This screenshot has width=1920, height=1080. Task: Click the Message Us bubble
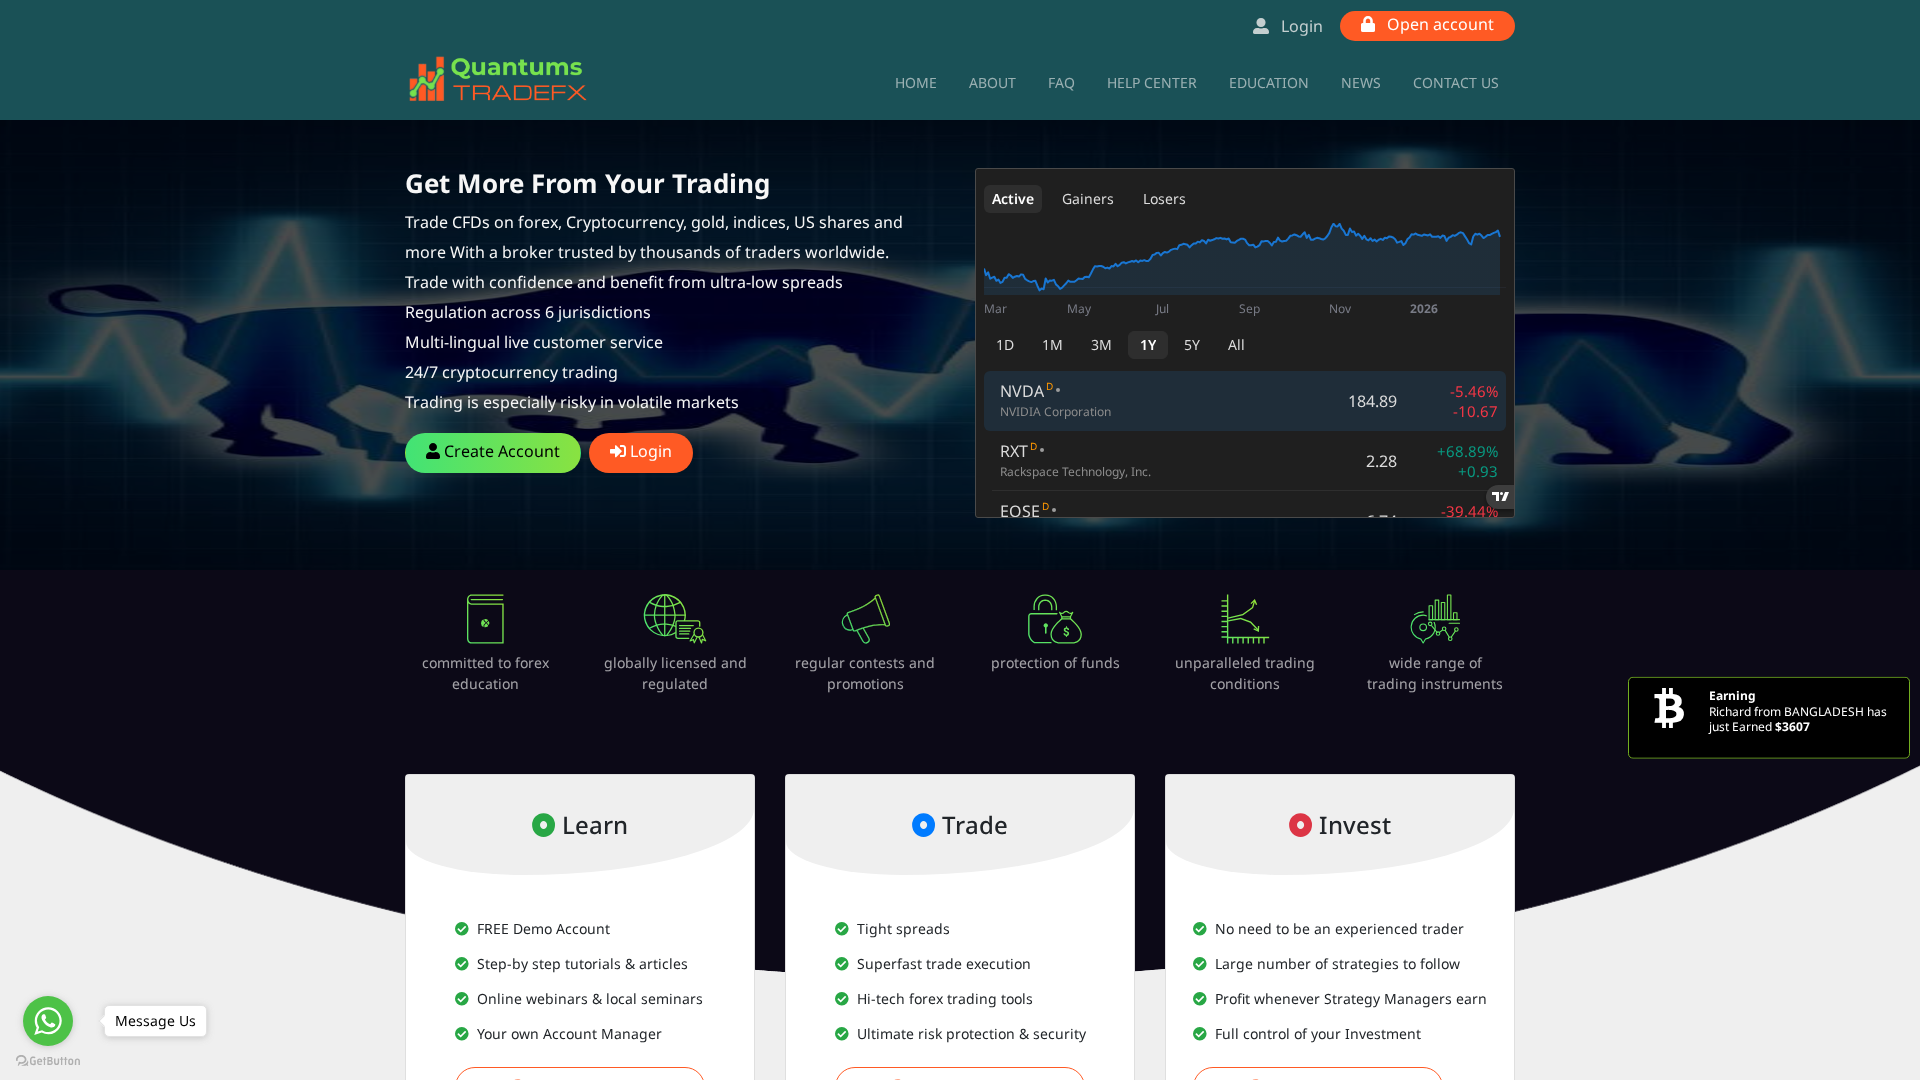[x=154, y=1021]
